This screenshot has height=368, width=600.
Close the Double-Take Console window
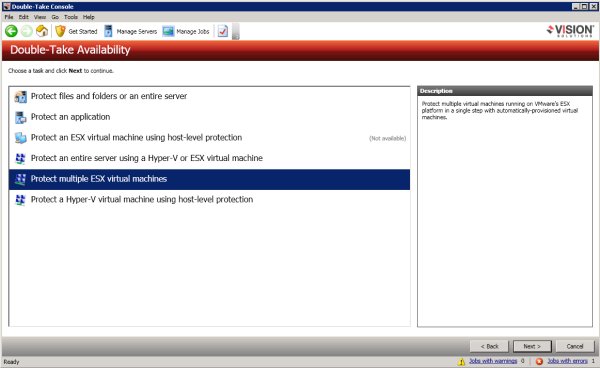(x=593, y=7)
